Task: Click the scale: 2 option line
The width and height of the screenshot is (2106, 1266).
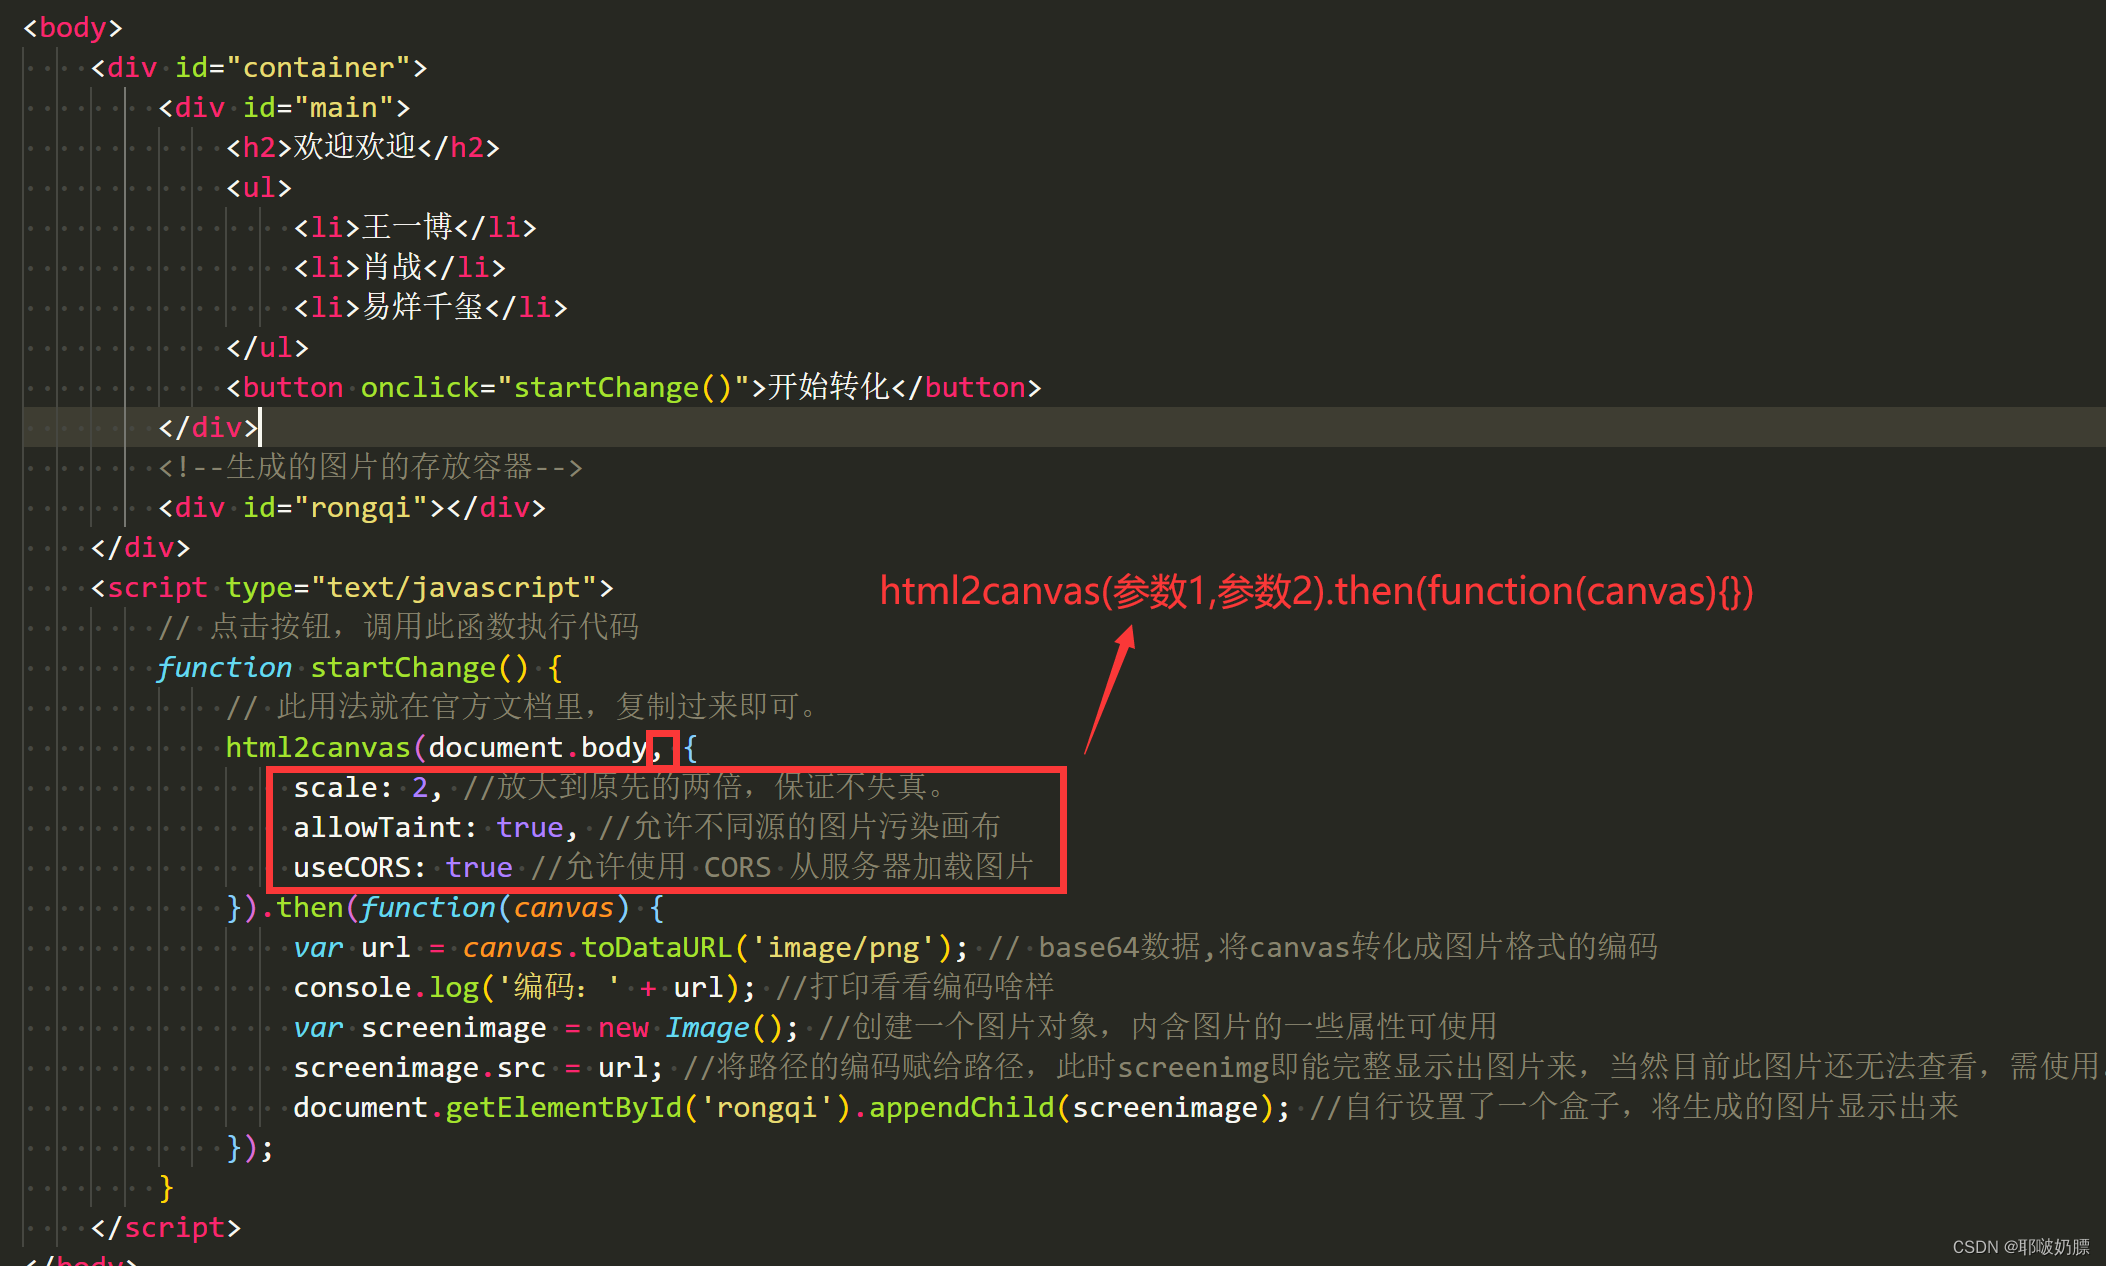Action: (620, 787)
